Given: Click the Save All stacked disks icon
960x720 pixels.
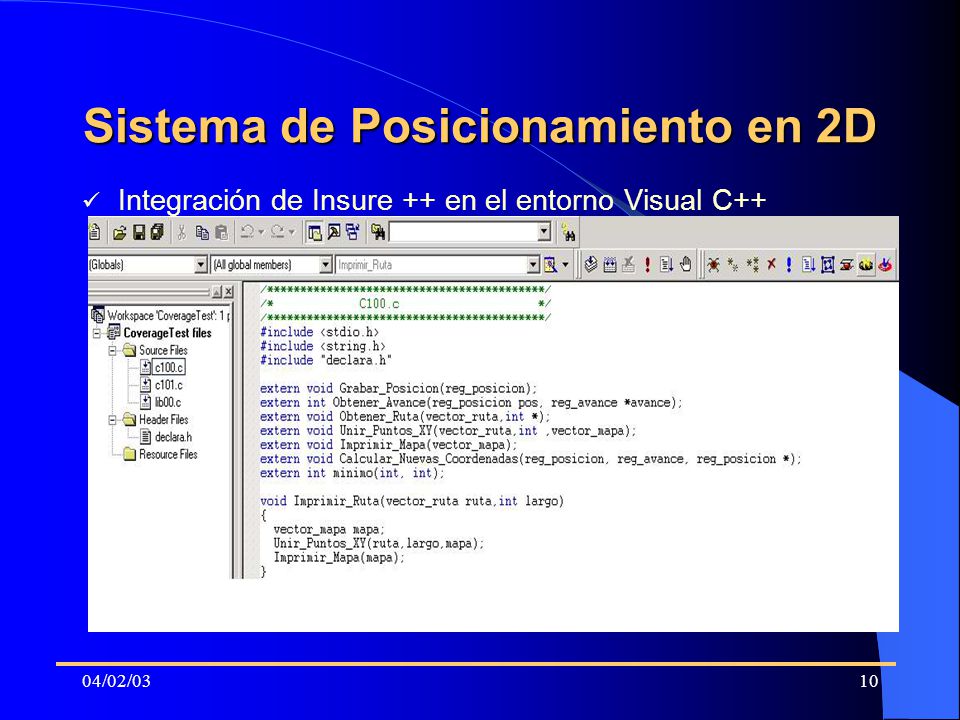Looking at the screenshot, I should [157, 232].
